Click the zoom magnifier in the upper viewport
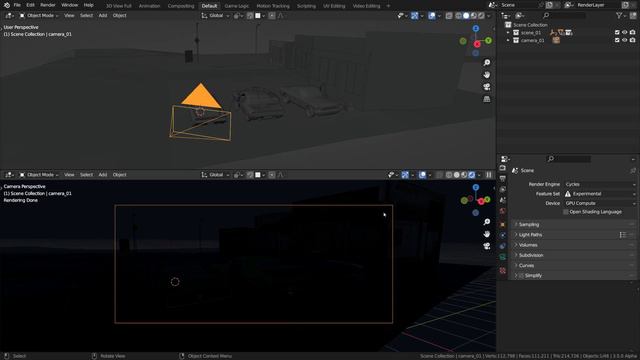This screenshot has height=360, width=640. point(487,62)
